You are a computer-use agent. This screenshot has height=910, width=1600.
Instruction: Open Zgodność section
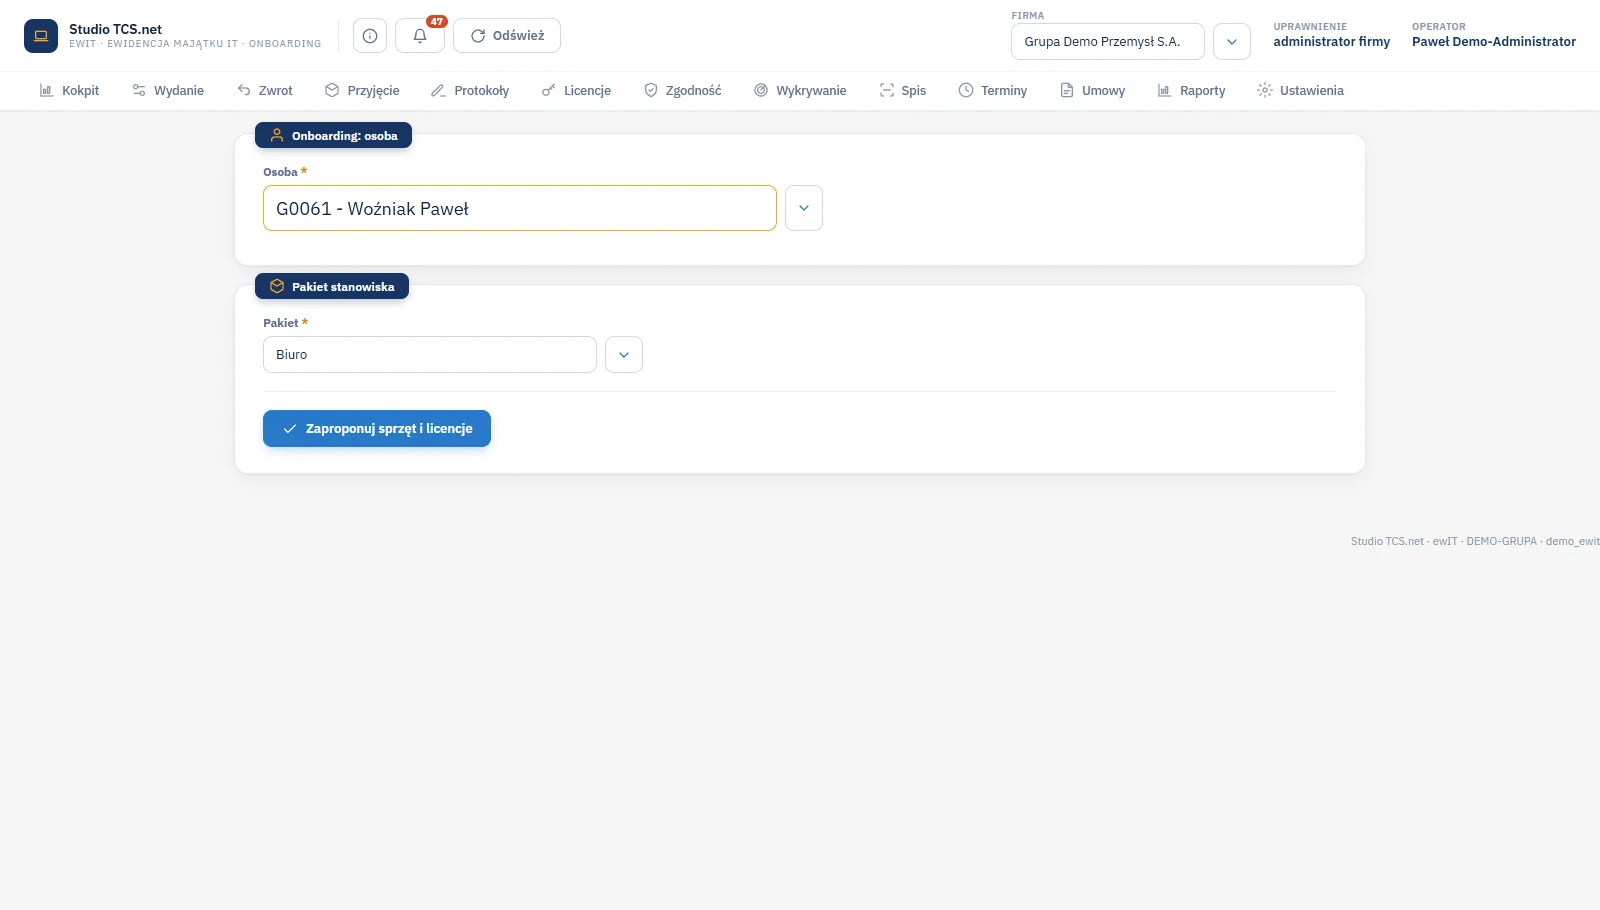683,90
